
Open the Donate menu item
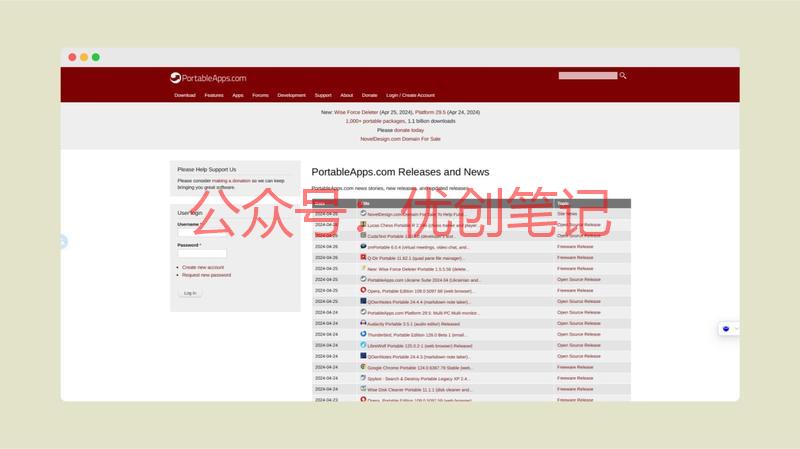point(369,95)
